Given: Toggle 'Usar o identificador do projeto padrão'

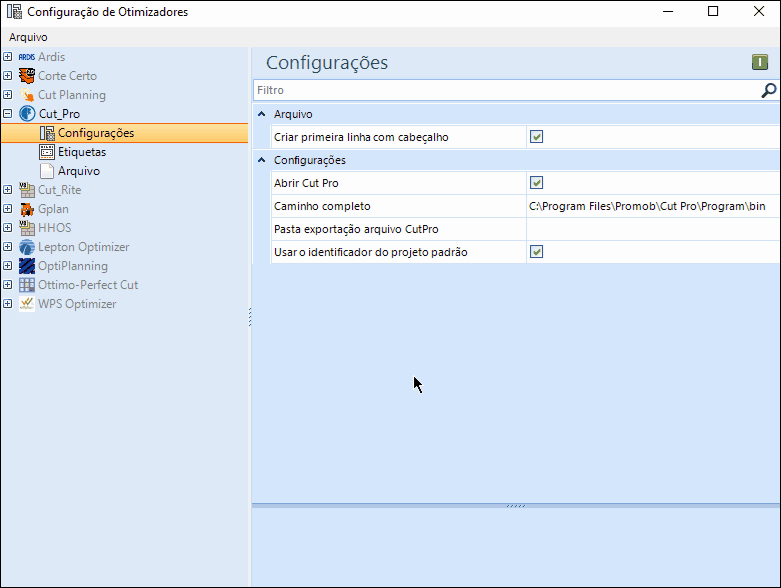Looking at the screenshot, I should tap(536, 252).
